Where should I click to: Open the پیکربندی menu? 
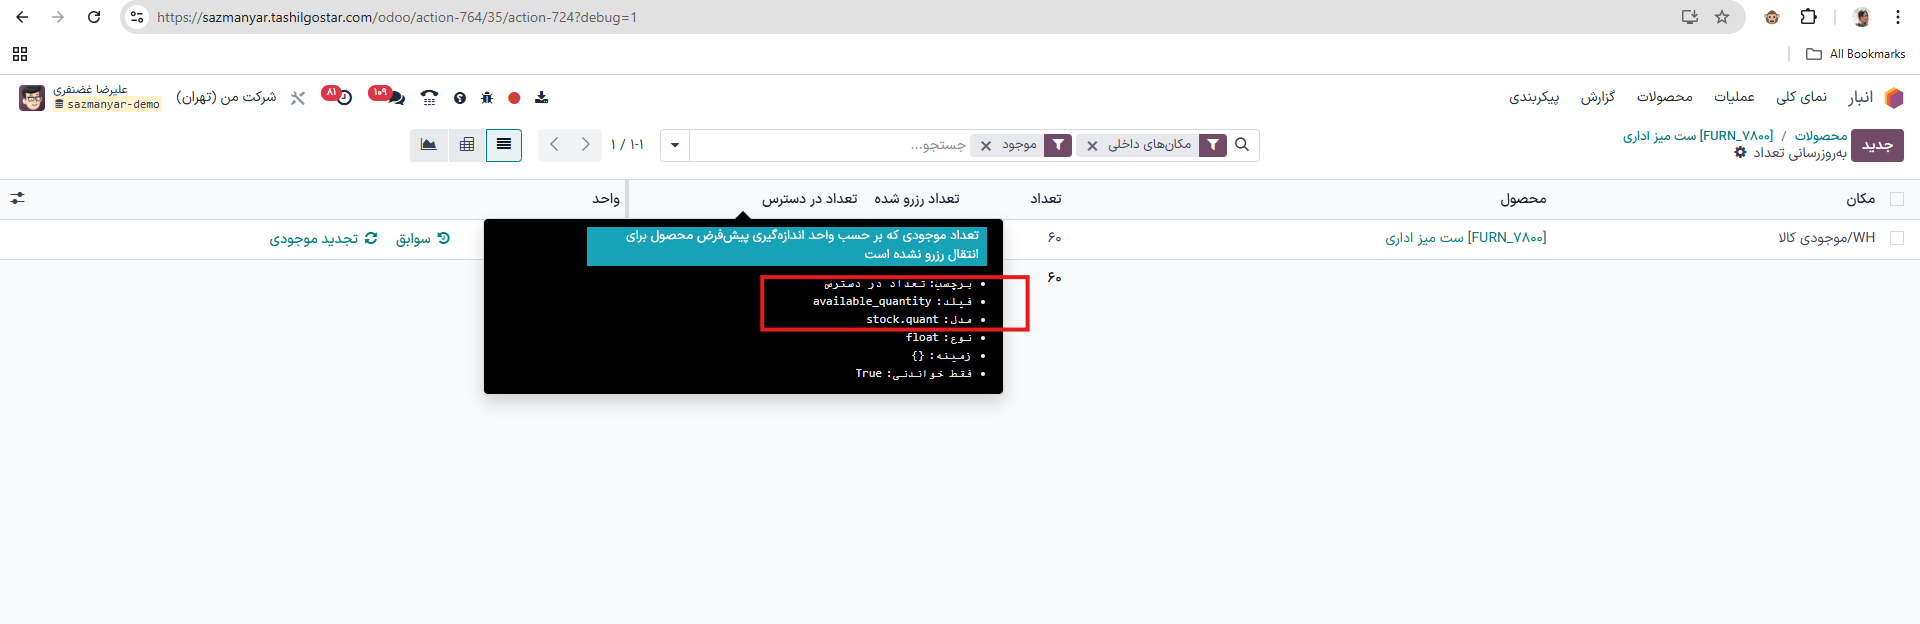click(x=1534, y=97)
